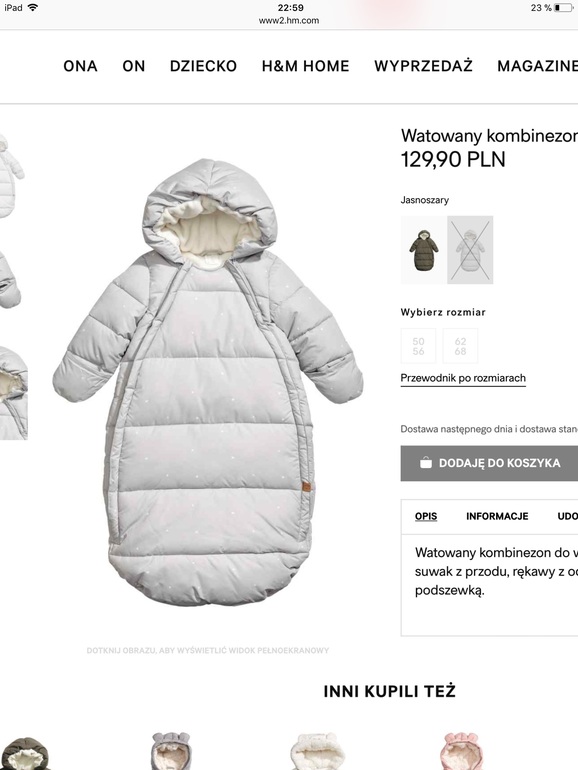The width and height of the screenshot is (578, 770).
Task: Open the pink bear-ear suit recommendation
Action: click(461, 751)
